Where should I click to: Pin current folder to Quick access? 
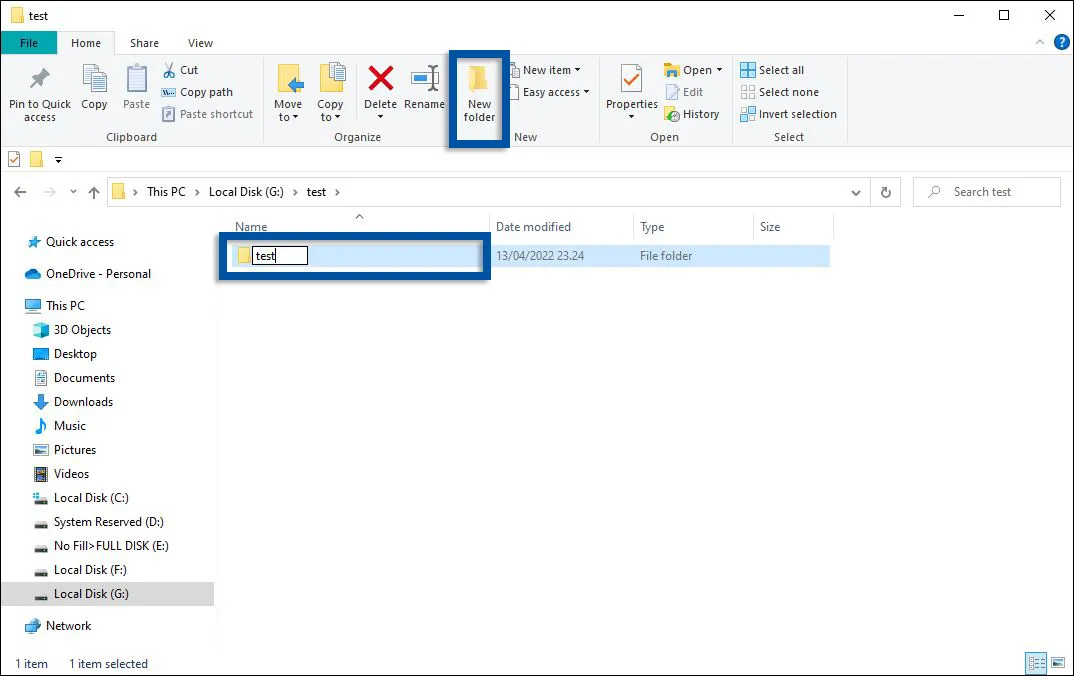click(39, 93)
